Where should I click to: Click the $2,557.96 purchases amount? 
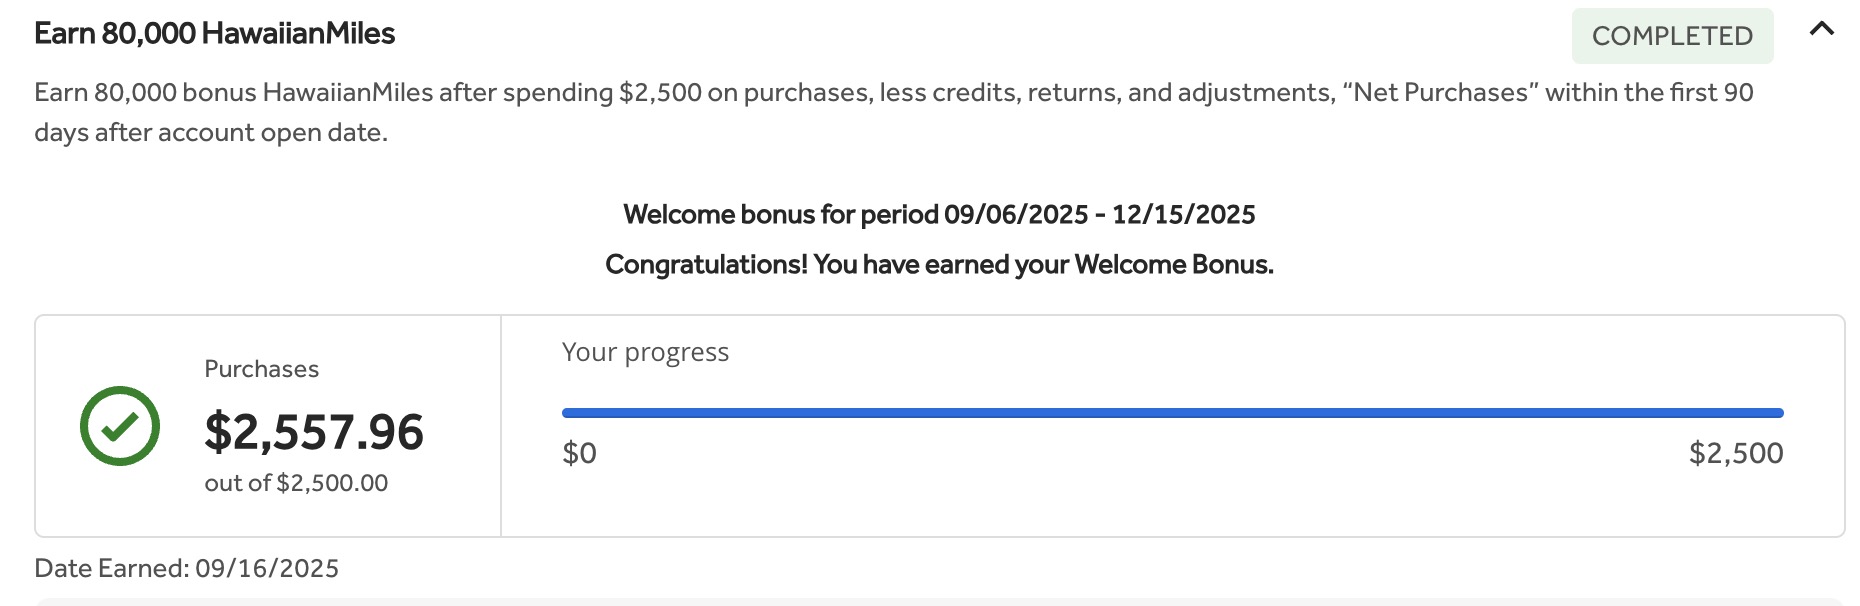click(x=314, y=432)
